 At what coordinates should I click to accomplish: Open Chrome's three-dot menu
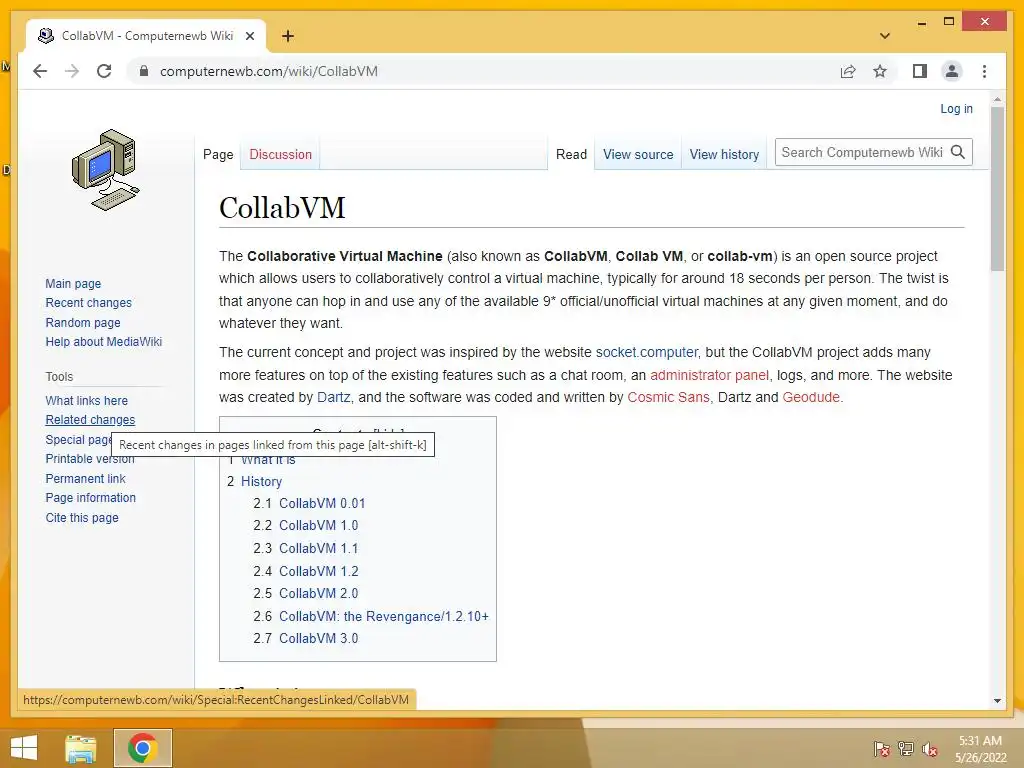point(984,71)
